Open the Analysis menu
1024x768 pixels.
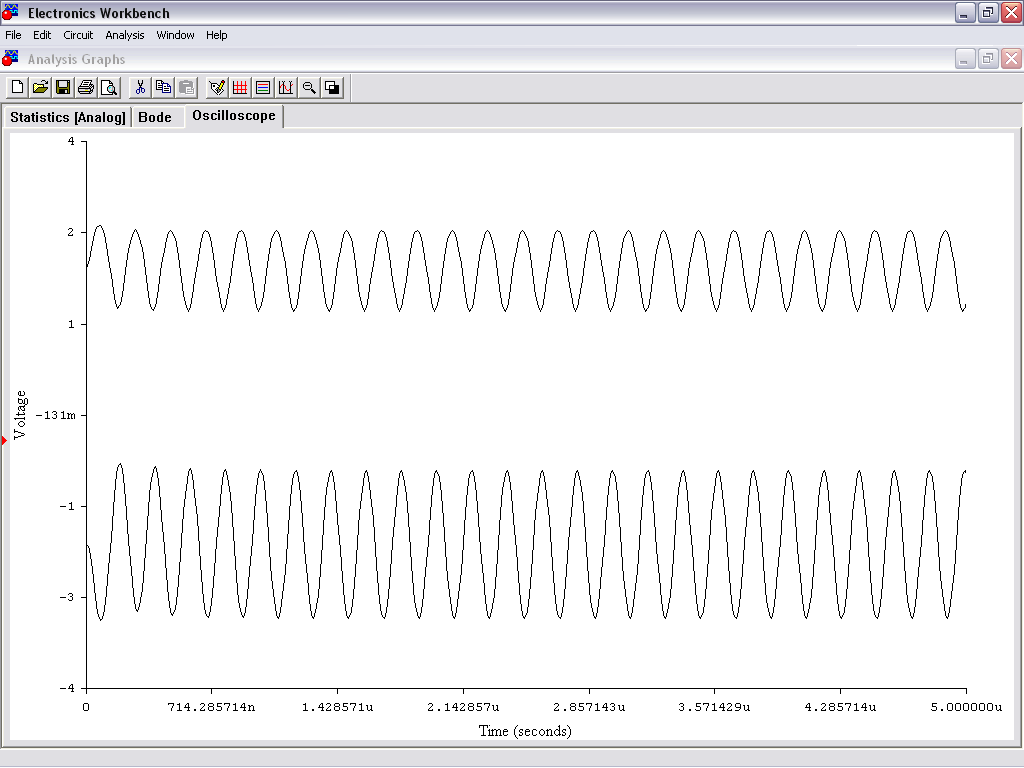tap(125, 35)
